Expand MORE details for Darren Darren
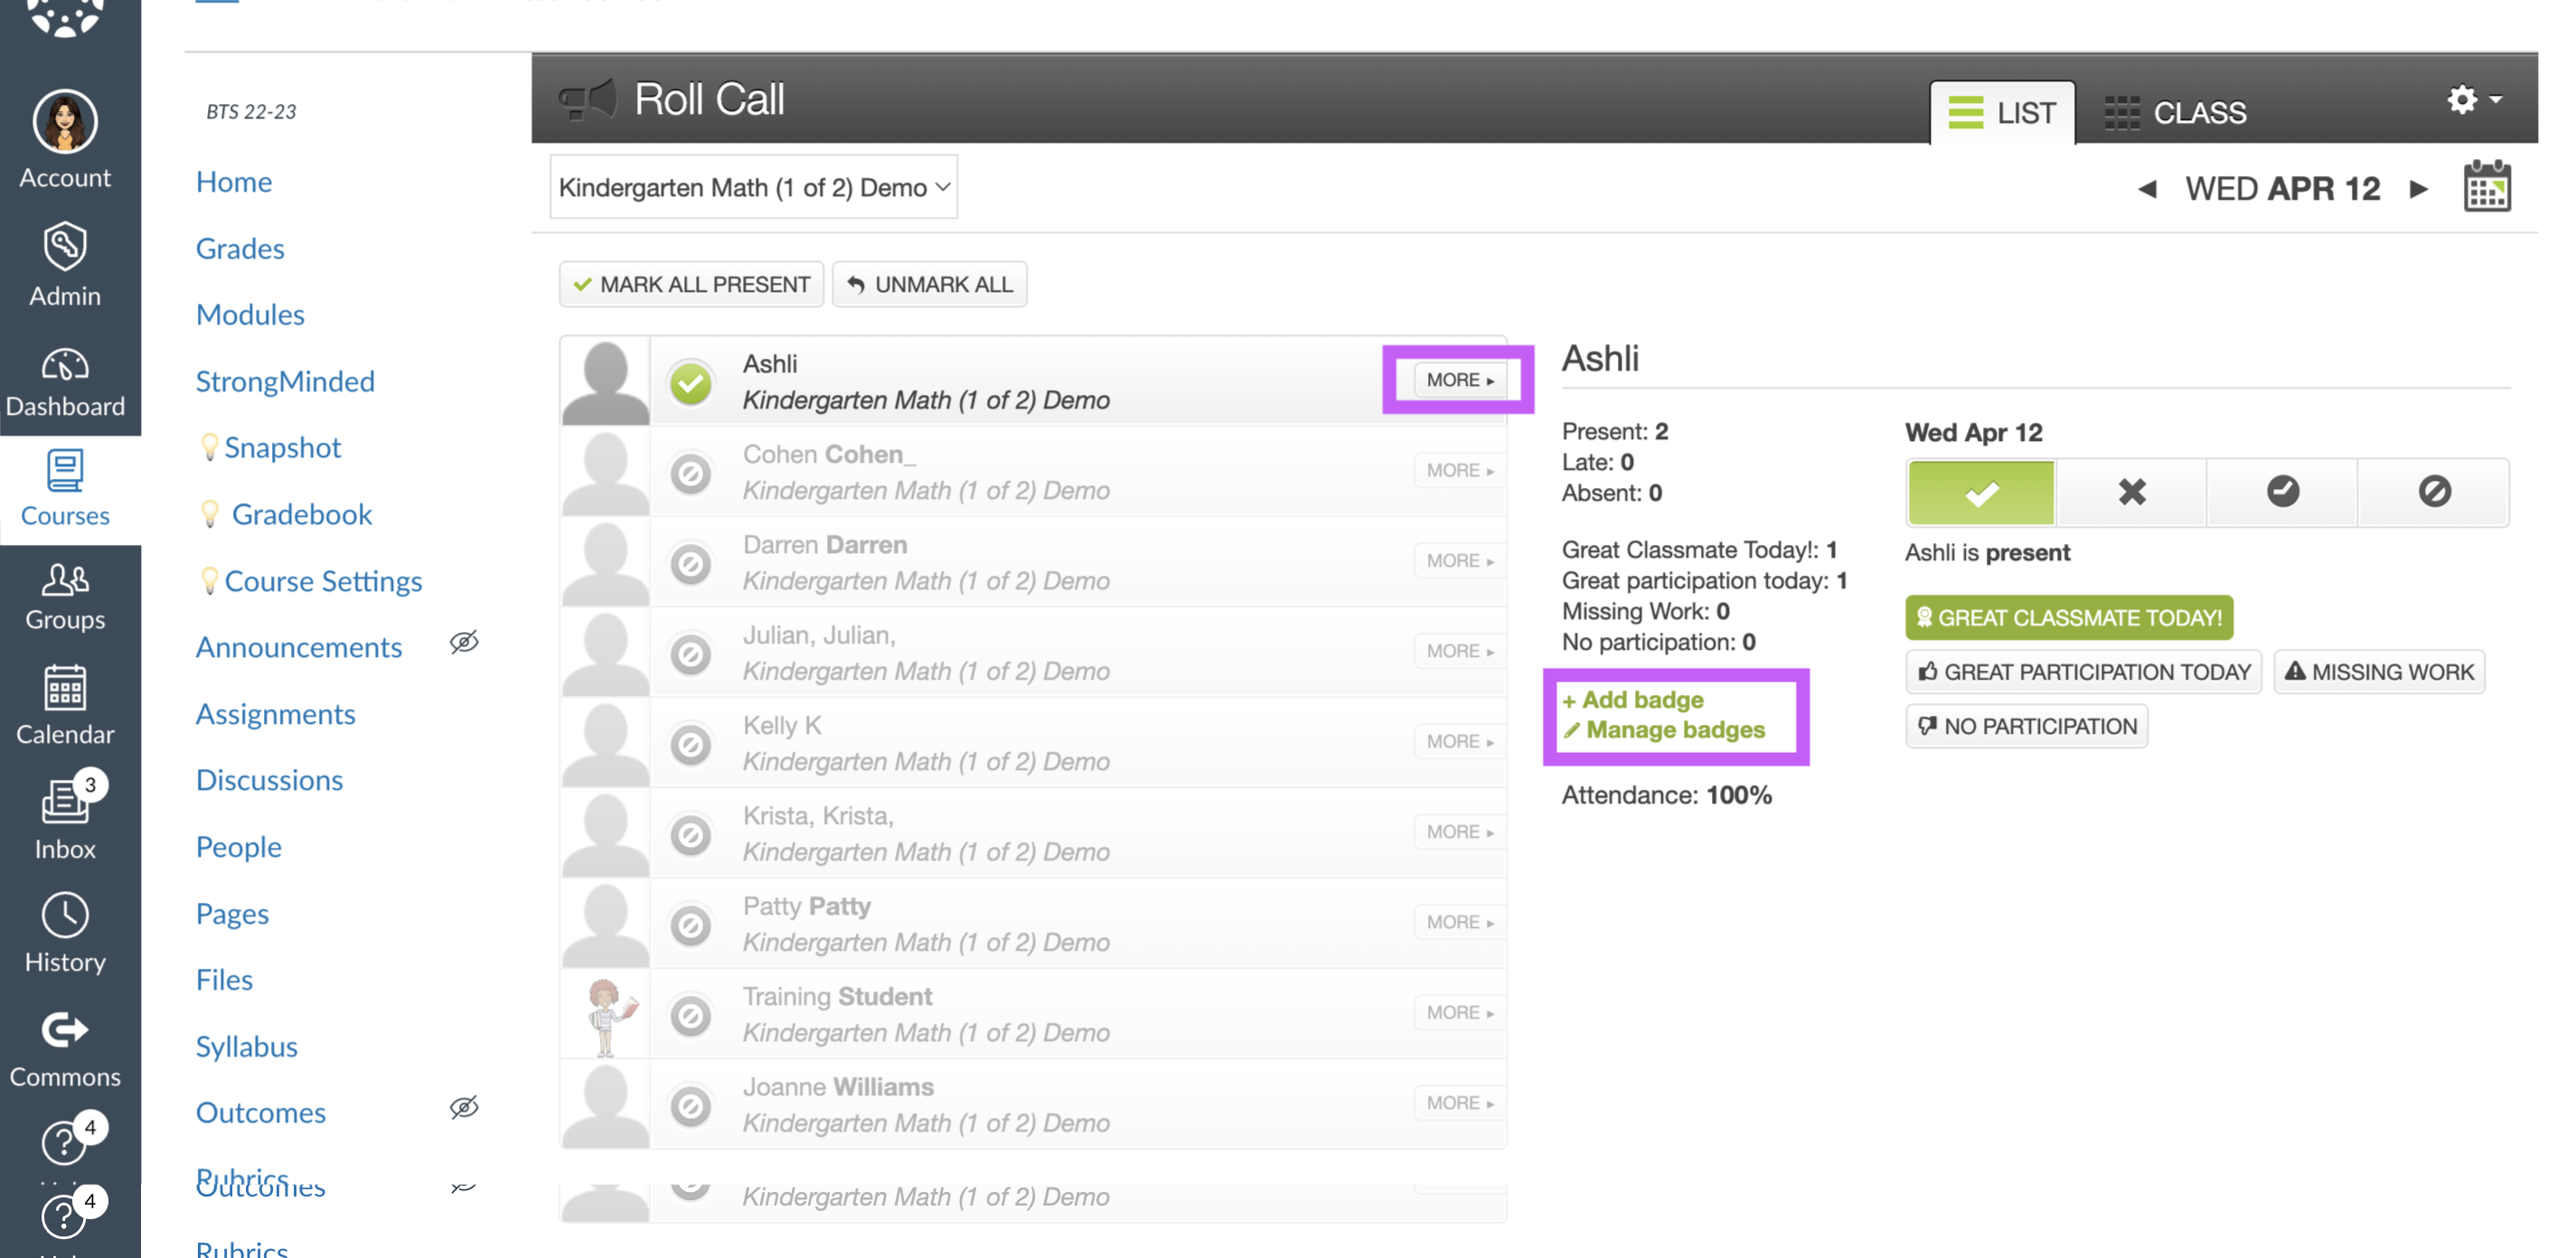The image size is (2576, 1258). pyautogui.click(x=1459, y=560)
